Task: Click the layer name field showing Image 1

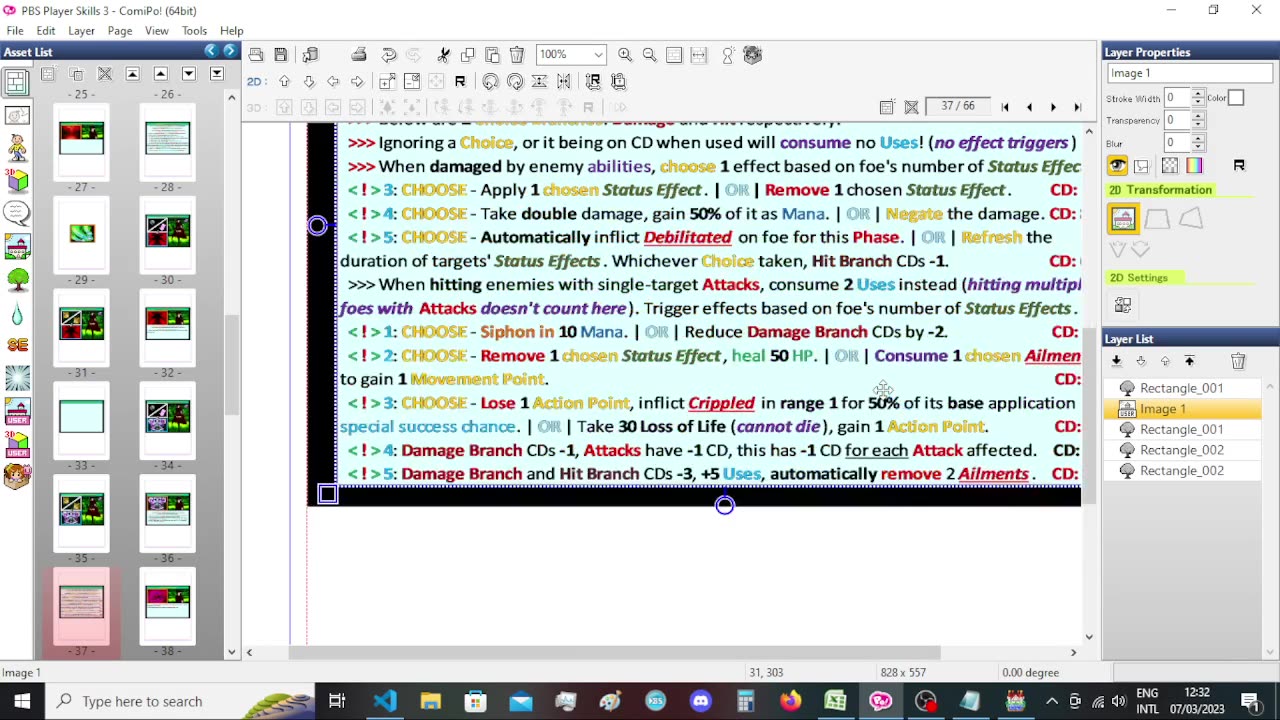Action: coord(1189,73)
